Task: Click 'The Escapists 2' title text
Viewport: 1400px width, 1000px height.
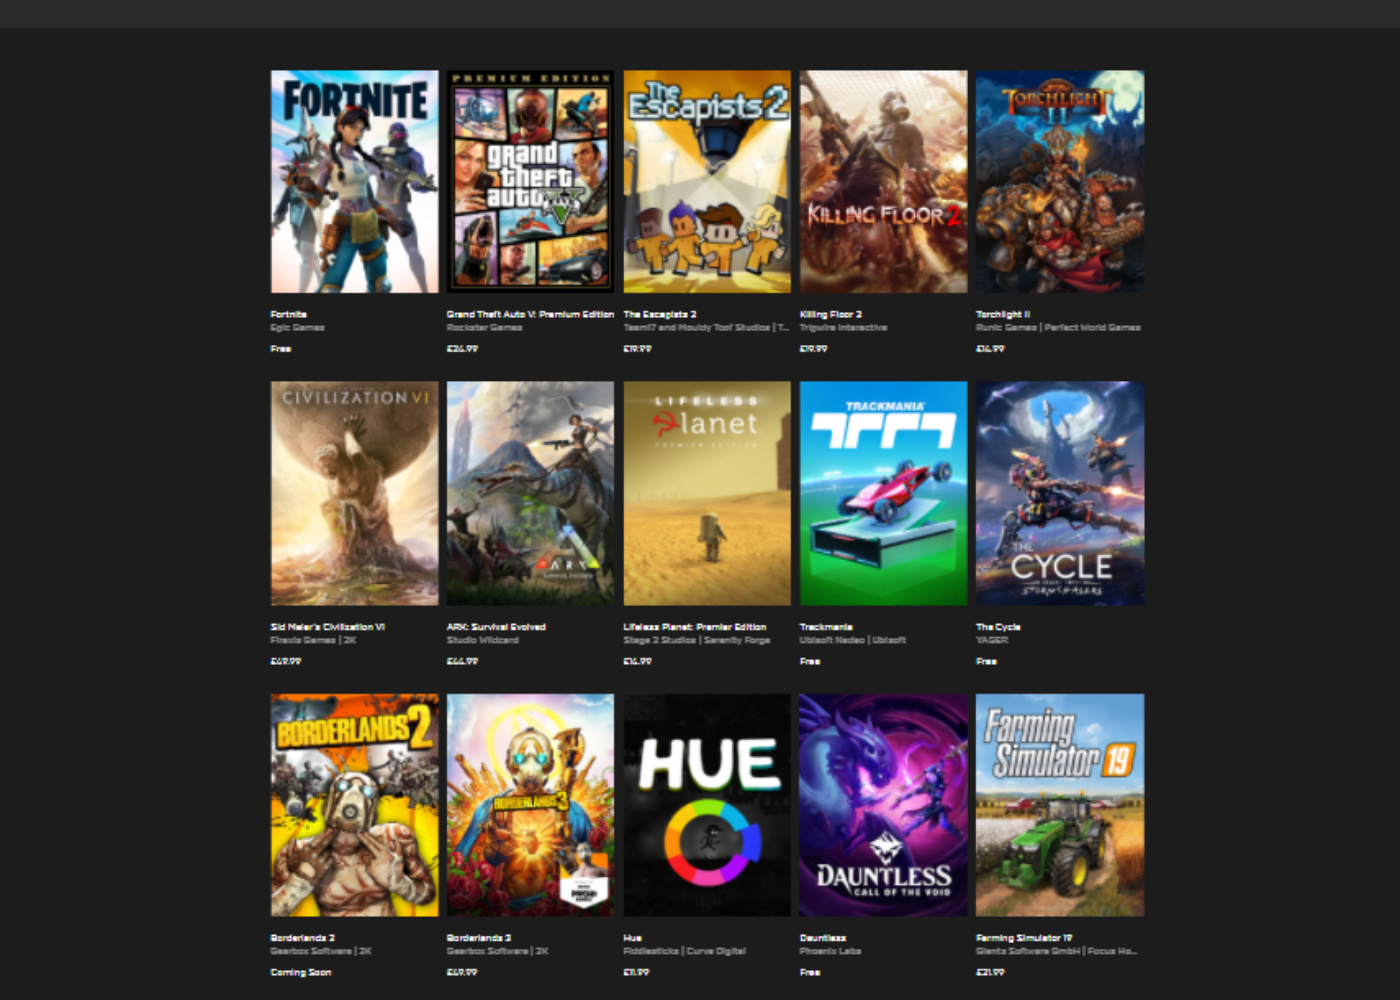Action: click(660, 314)
